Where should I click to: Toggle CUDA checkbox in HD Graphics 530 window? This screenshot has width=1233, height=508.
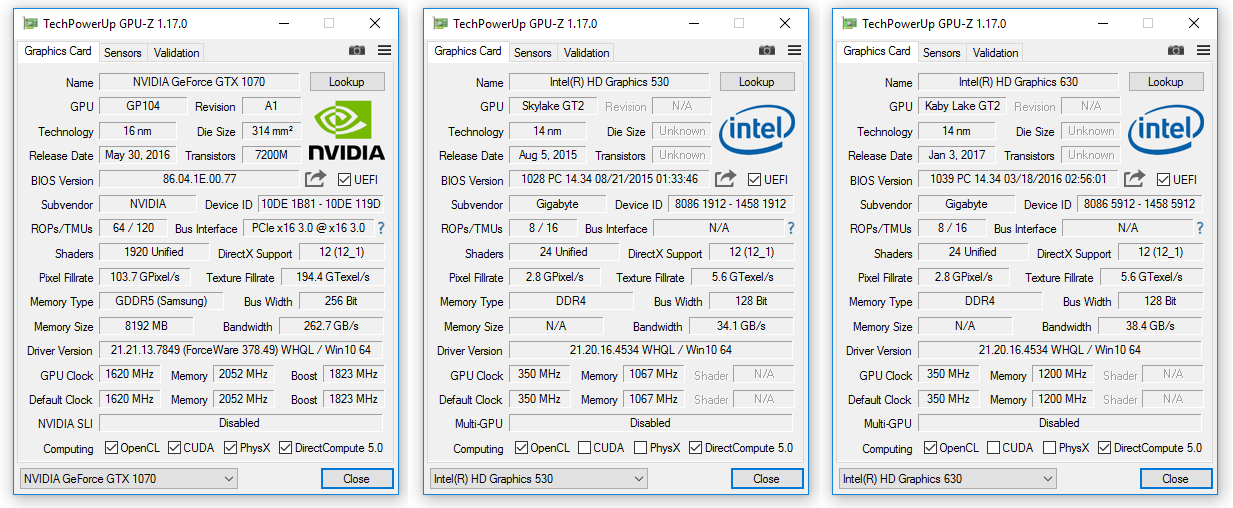tap(584, 448)
